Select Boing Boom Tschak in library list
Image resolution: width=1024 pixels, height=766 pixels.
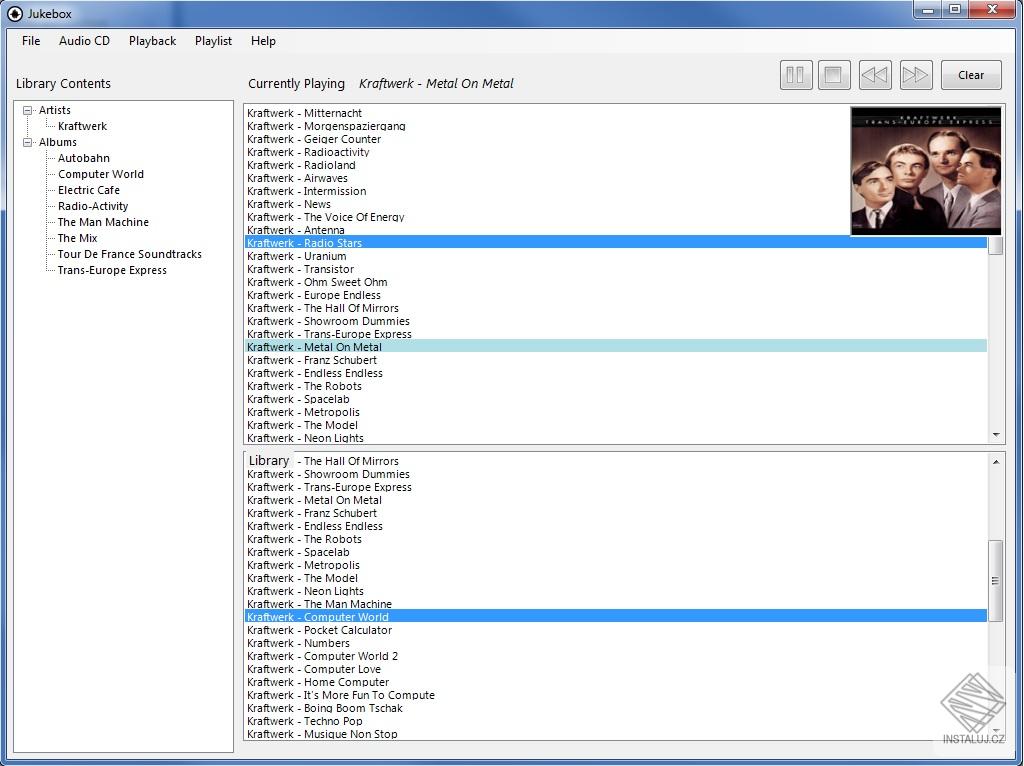click(325, 709)
